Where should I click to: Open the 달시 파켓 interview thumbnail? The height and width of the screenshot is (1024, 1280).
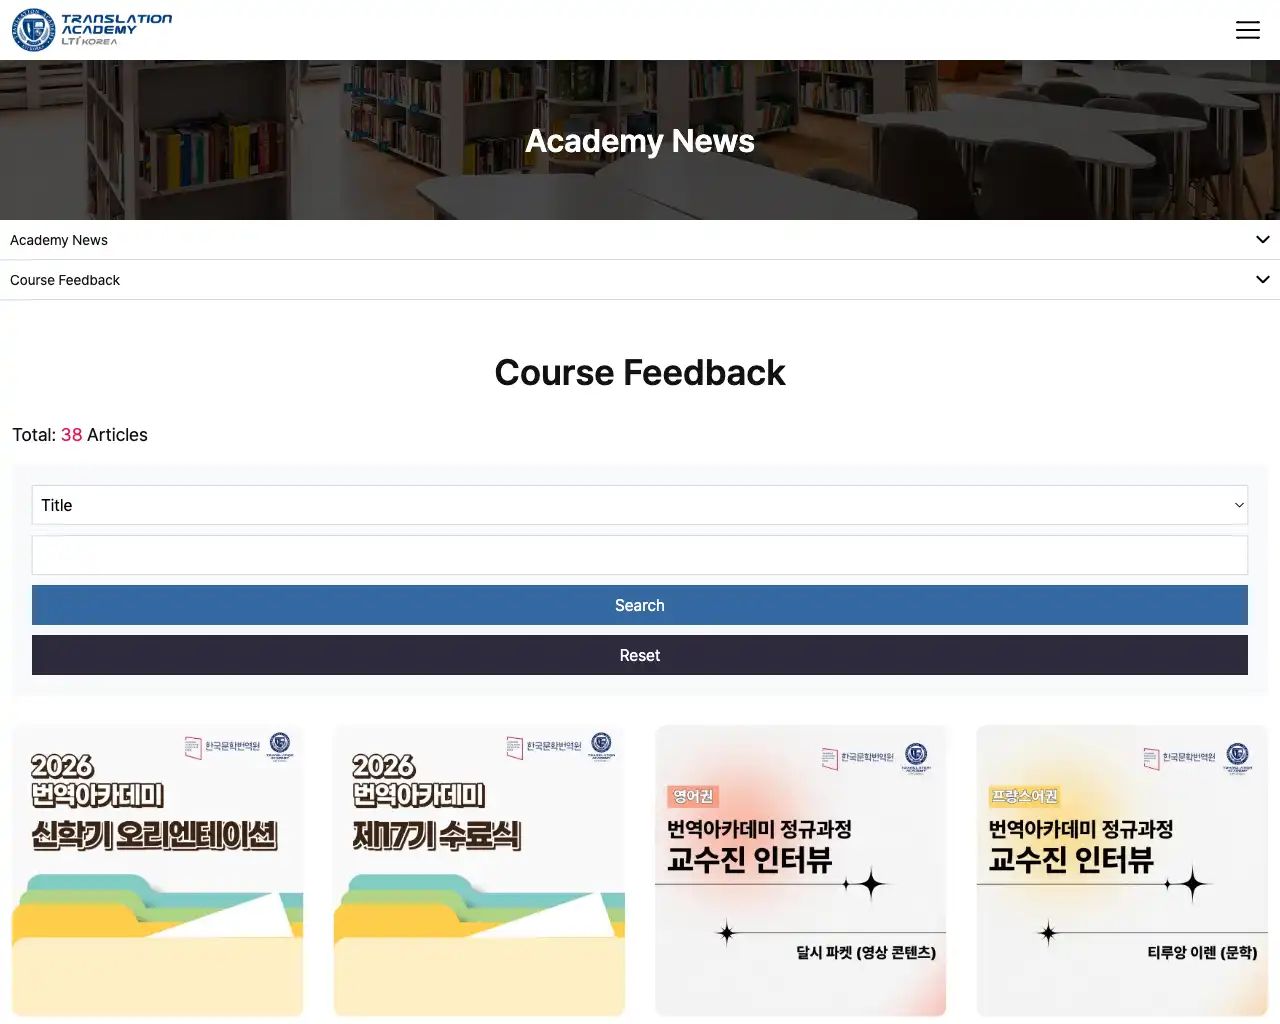click(801, 871)
